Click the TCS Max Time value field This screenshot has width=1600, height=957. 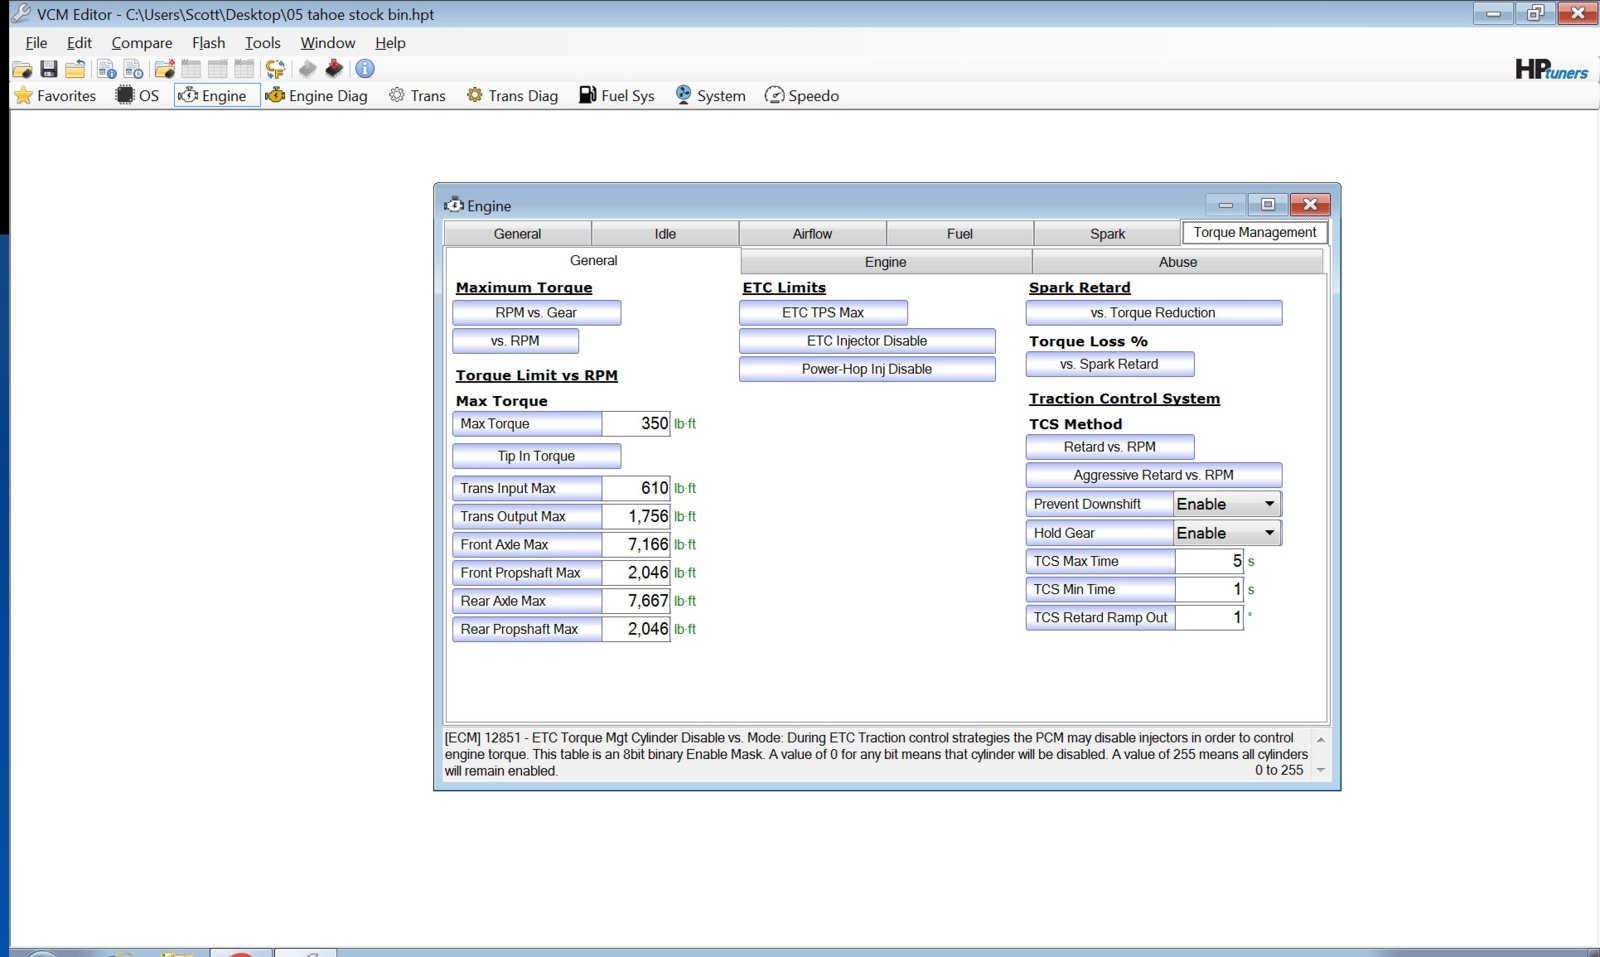coord(1209,561)
